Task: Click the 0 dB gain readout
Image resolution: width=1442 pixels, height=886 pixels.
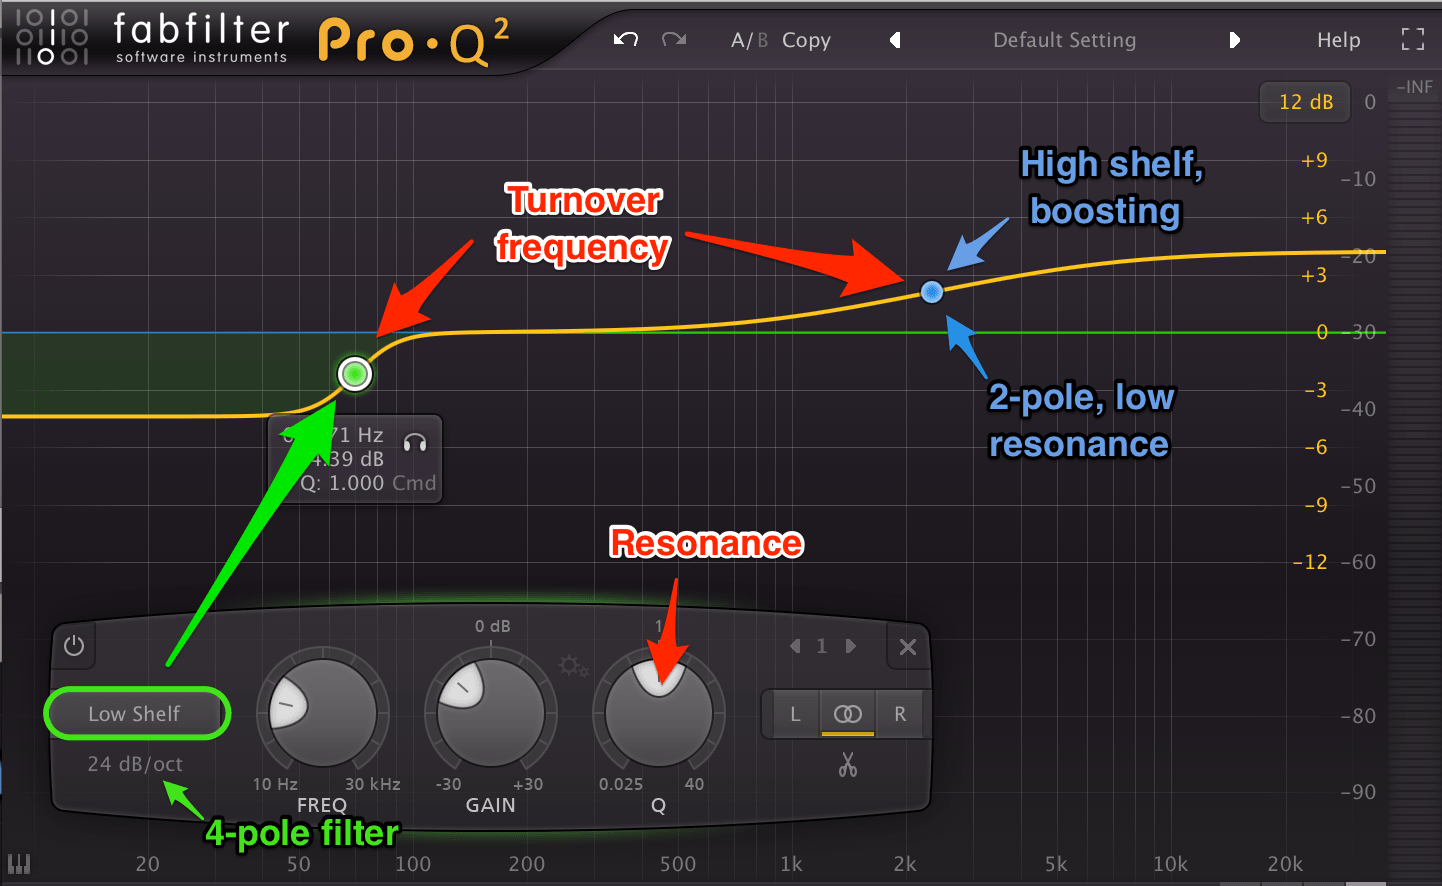Action: click(x=492, y=626)
